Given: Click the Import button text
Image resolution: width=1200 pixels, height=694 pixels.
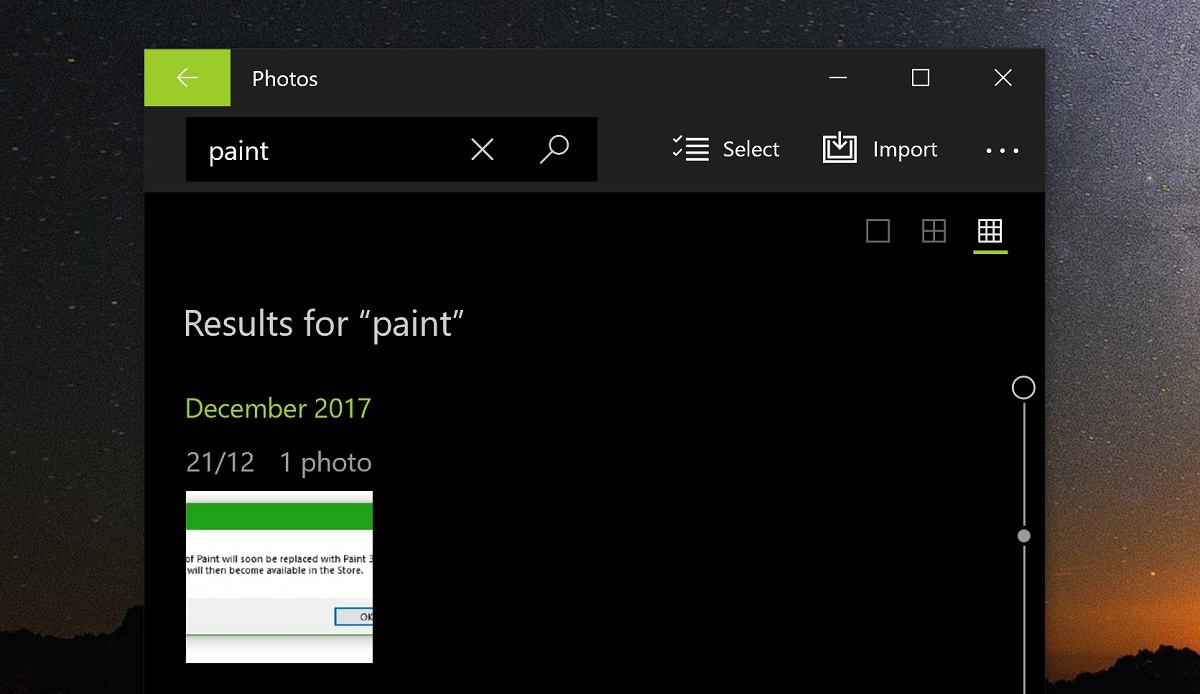Looking at the screenshot, I should pos(906,148).
